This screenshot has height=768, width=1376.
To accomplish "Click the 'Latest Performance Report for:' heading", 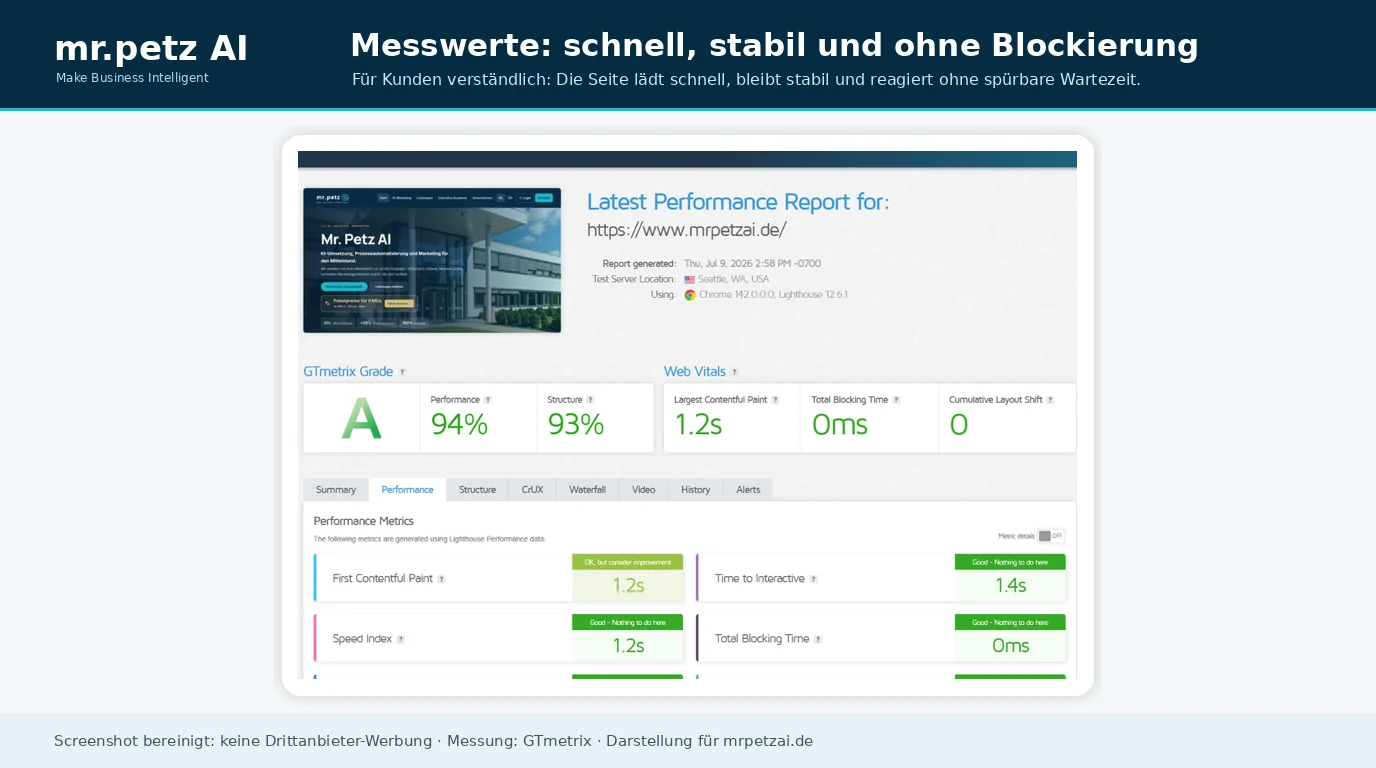I will [738, 202].
